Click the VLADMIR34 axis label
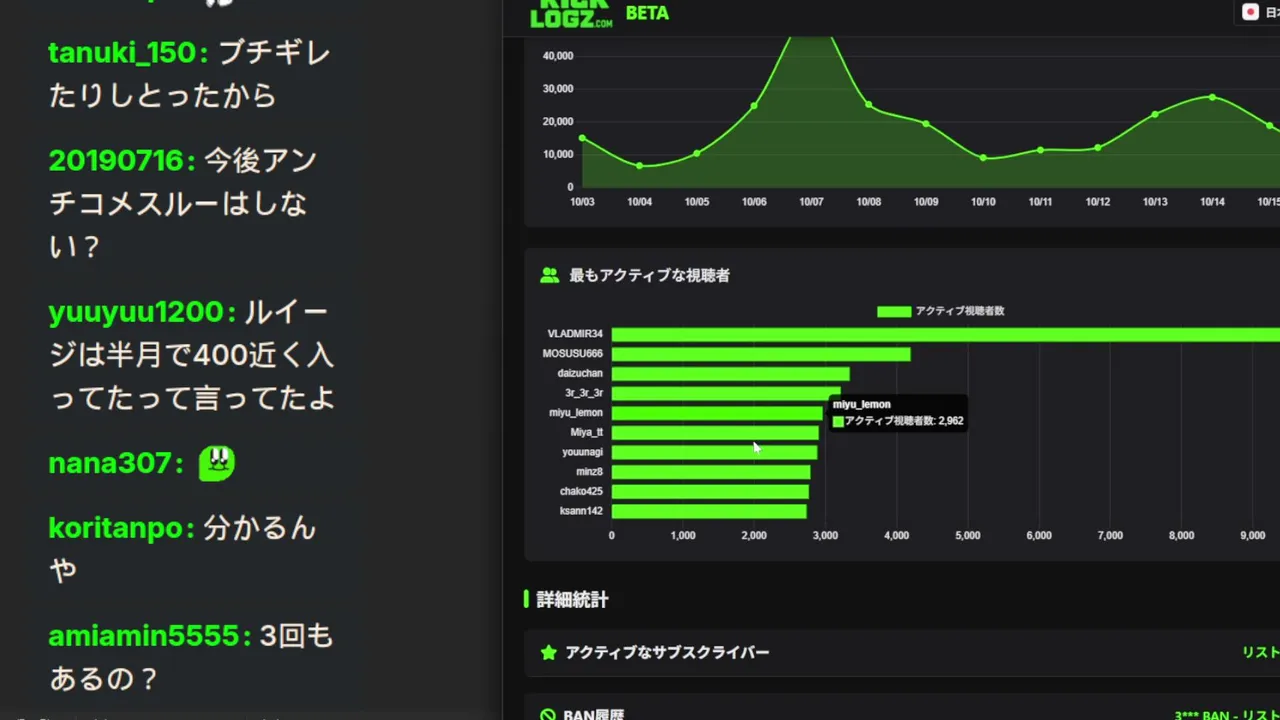 575,334
